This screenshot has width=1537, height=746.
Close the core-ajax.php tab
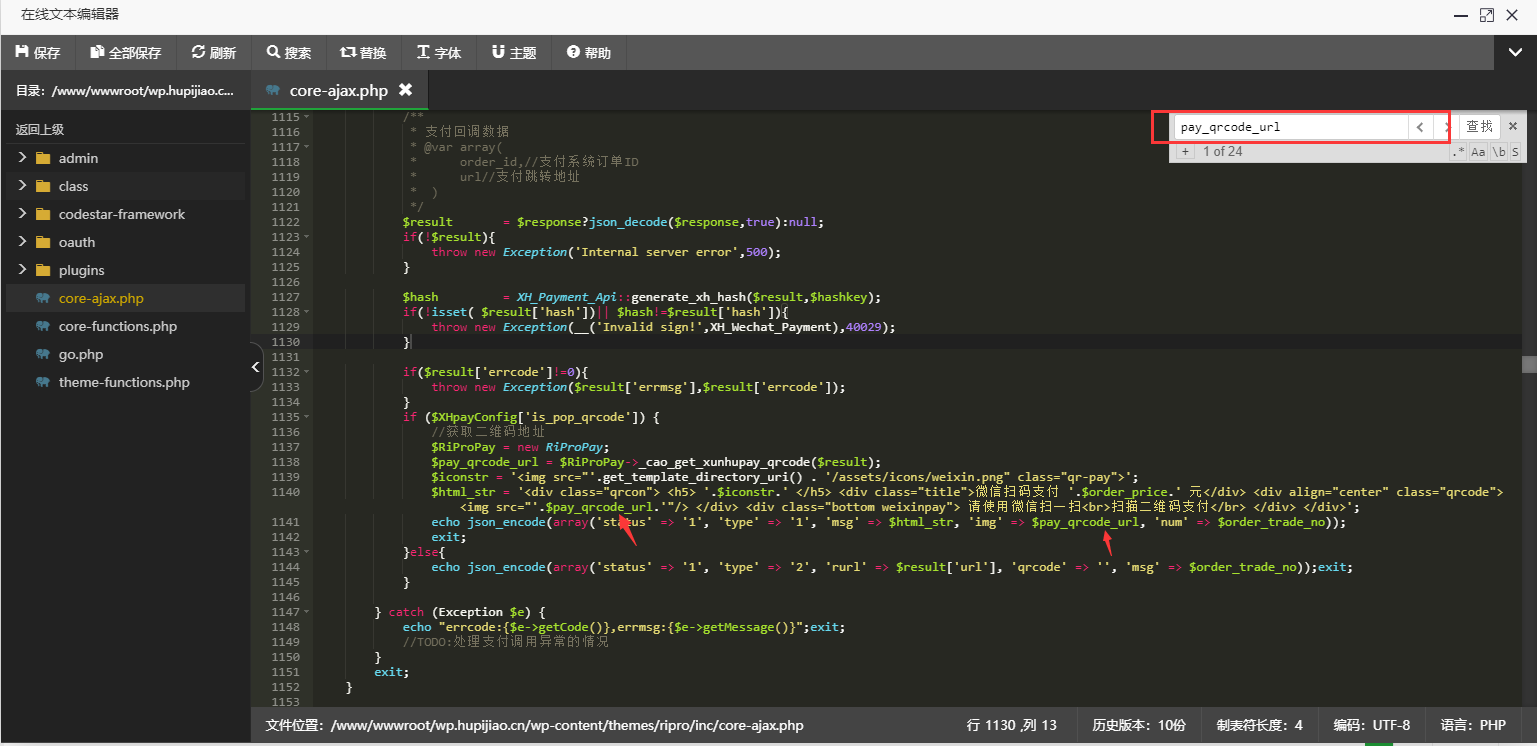(x=405, y=90)
